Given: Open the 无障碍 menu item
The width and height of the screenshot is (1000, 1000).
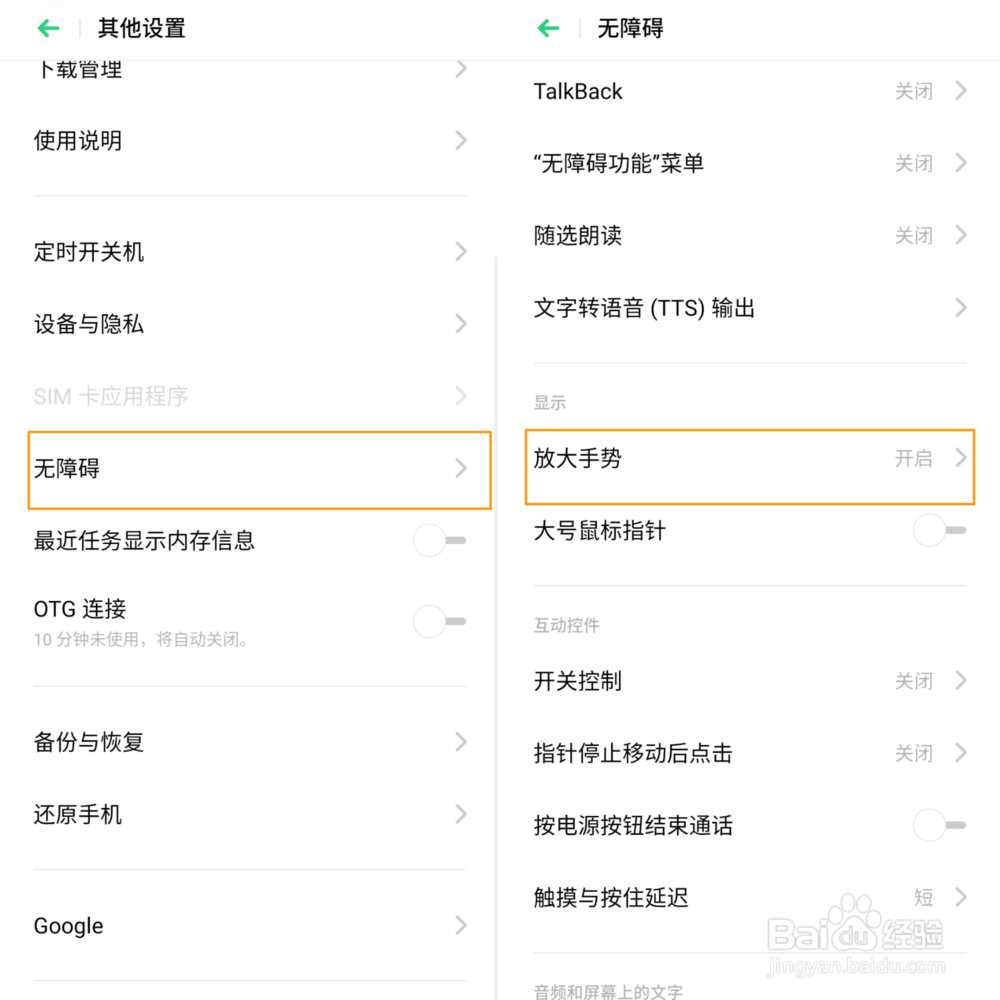Looking at the screenshot, I should coord(250,468).
